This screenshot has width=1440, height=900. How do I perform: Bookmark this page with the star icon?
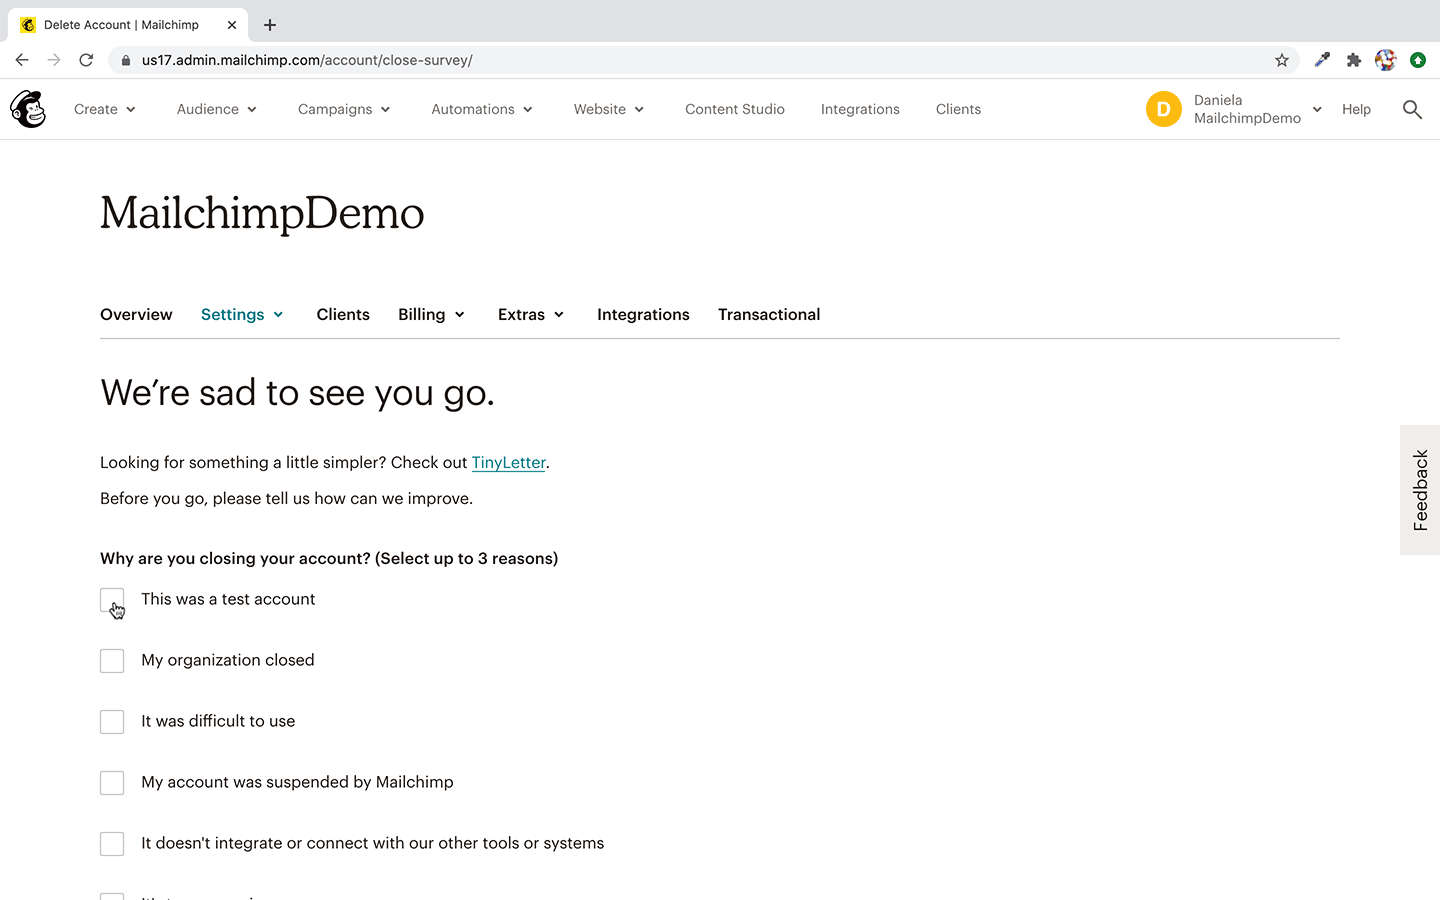point(1282,60)
